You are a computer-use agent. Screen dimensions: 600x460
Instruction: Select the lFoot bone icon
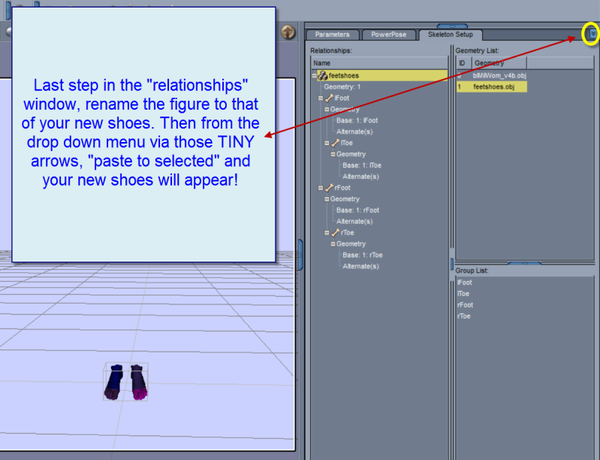[x=329, y=98]
